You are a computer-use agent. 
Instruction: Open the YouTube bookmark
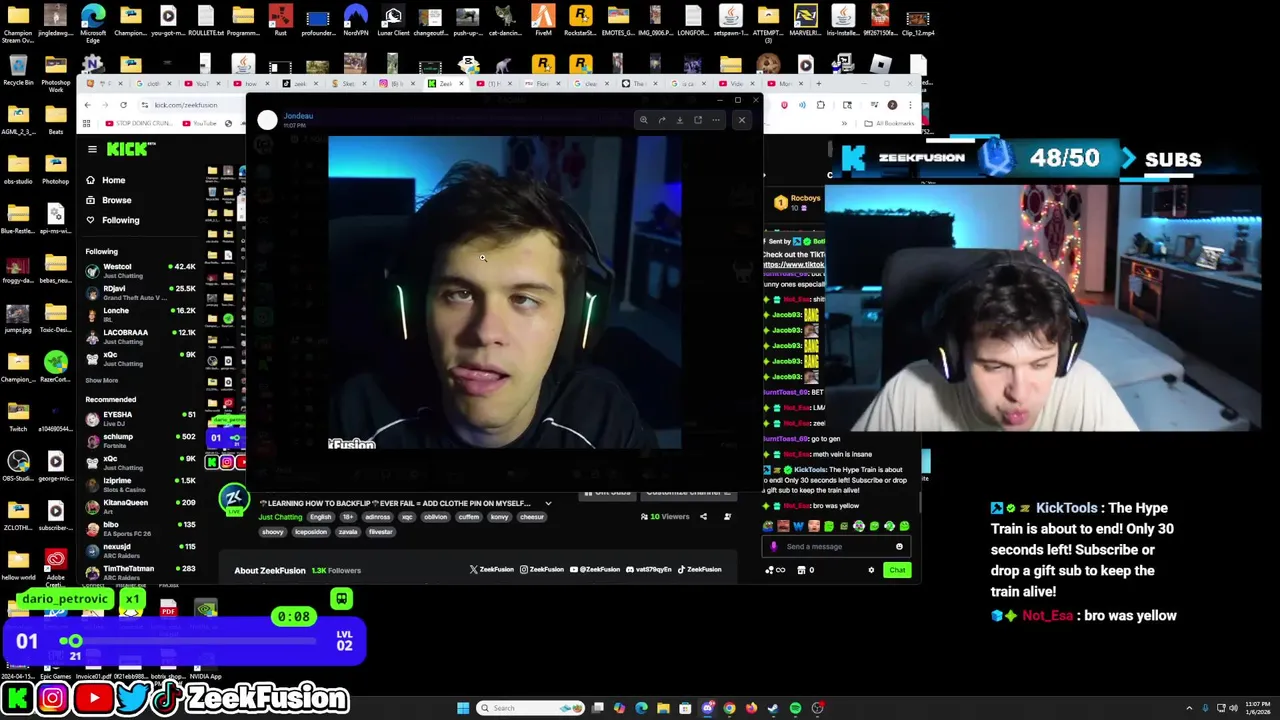[199, 123]
